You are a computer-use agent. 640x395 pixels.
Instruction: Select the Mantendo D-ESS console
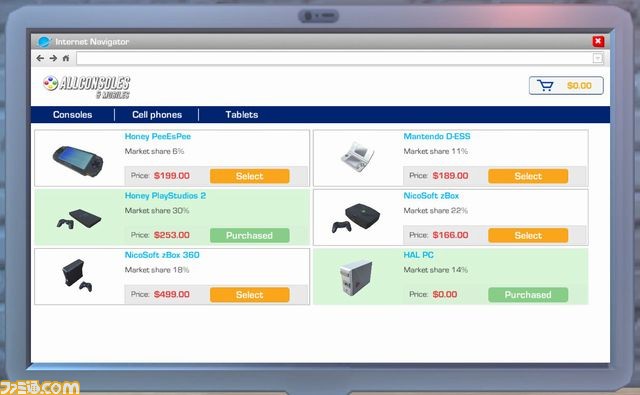528,176
